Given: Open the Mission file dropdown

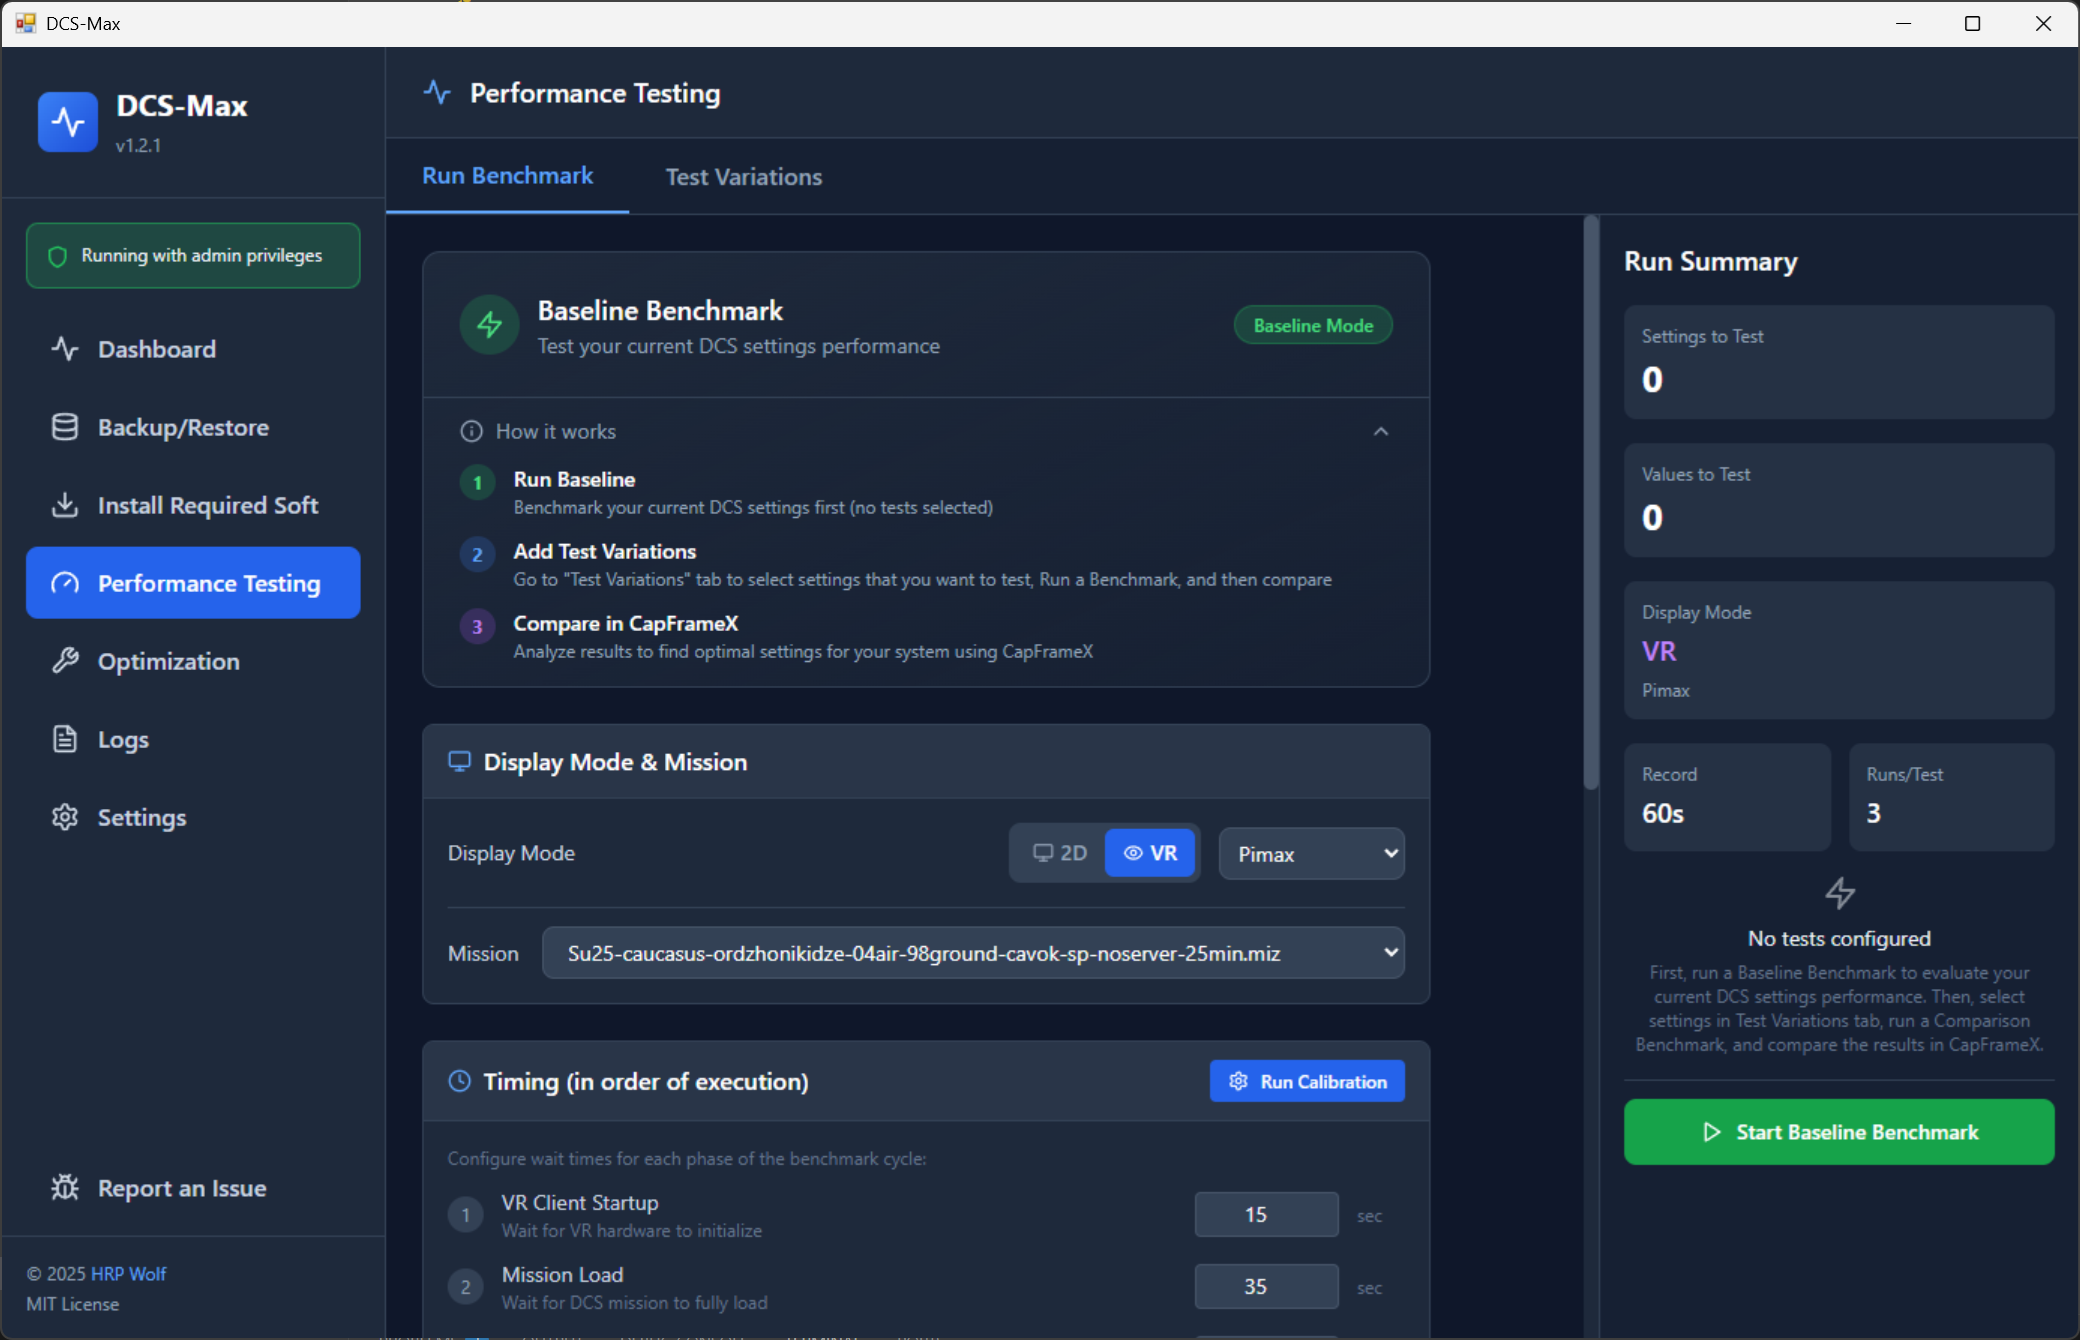Looking at the screenshot, I should pyautogui.click(x=972, y=953).
